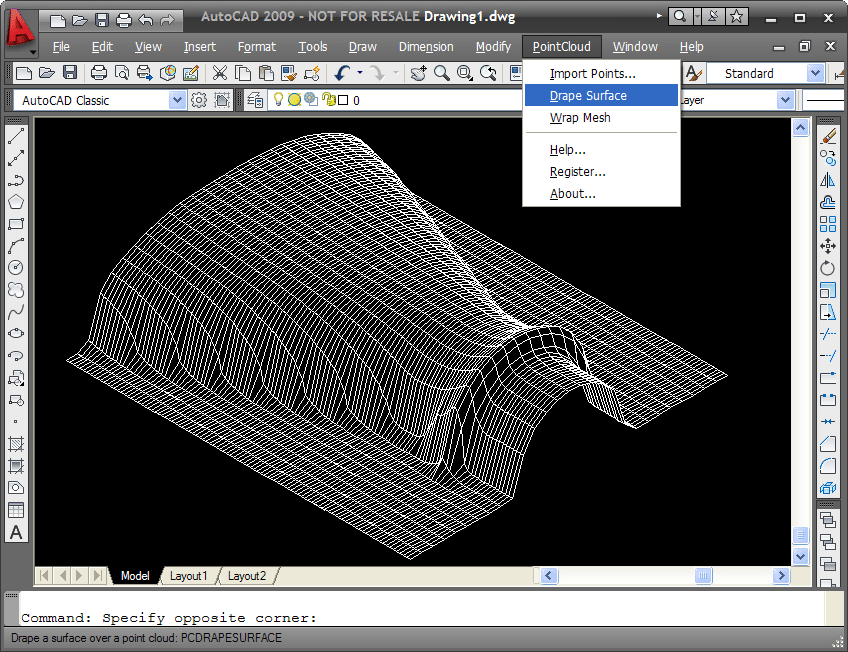
Task: Click the Erase tool in Modify toolbar
Action: (x=828, y=136)
